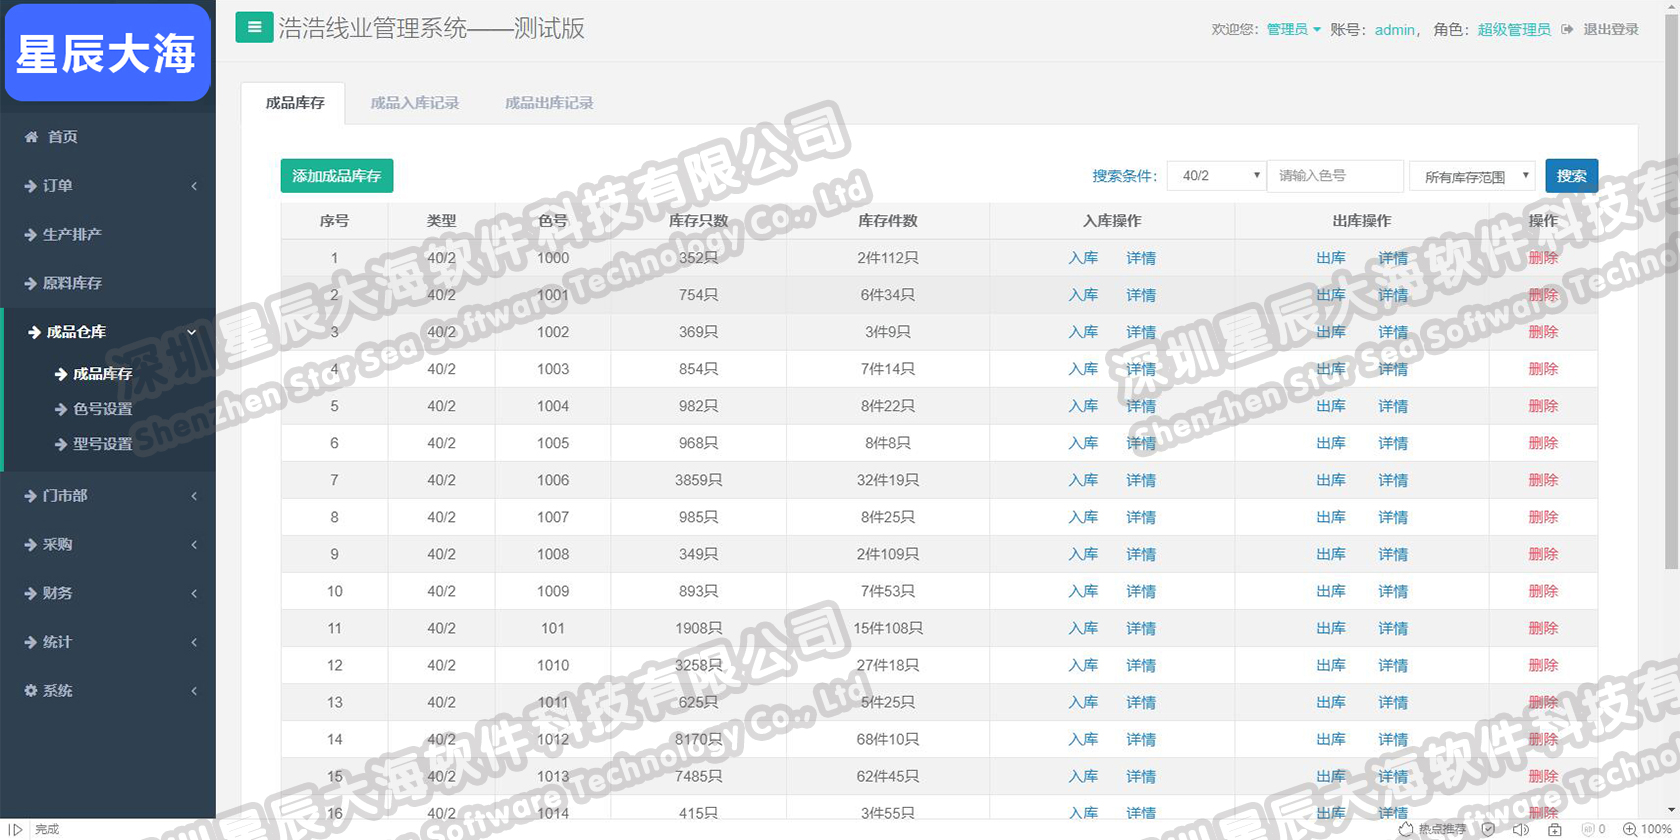Click the logout icon next to 退出登录
The image size is (1680, 840).
[x=1567, y=29]
